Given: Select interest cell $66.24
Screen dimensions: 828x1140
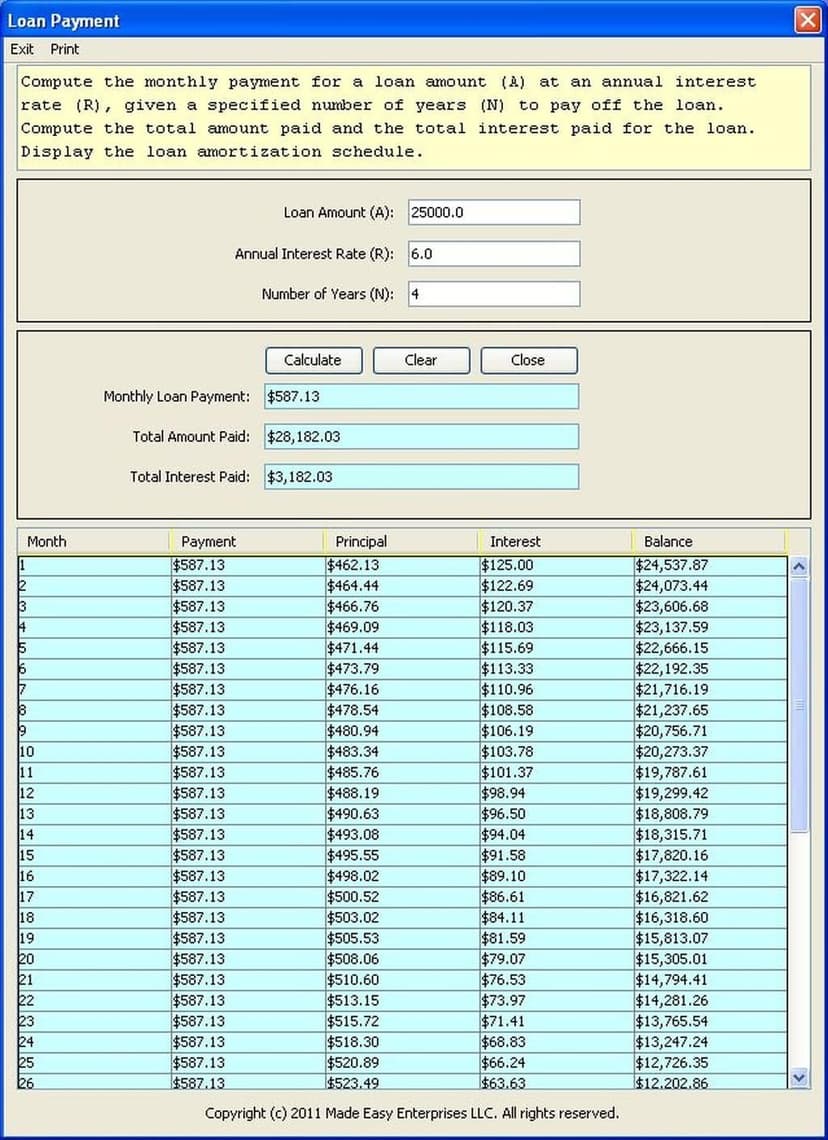Looking at the screenshot, I should (556, 1062).
